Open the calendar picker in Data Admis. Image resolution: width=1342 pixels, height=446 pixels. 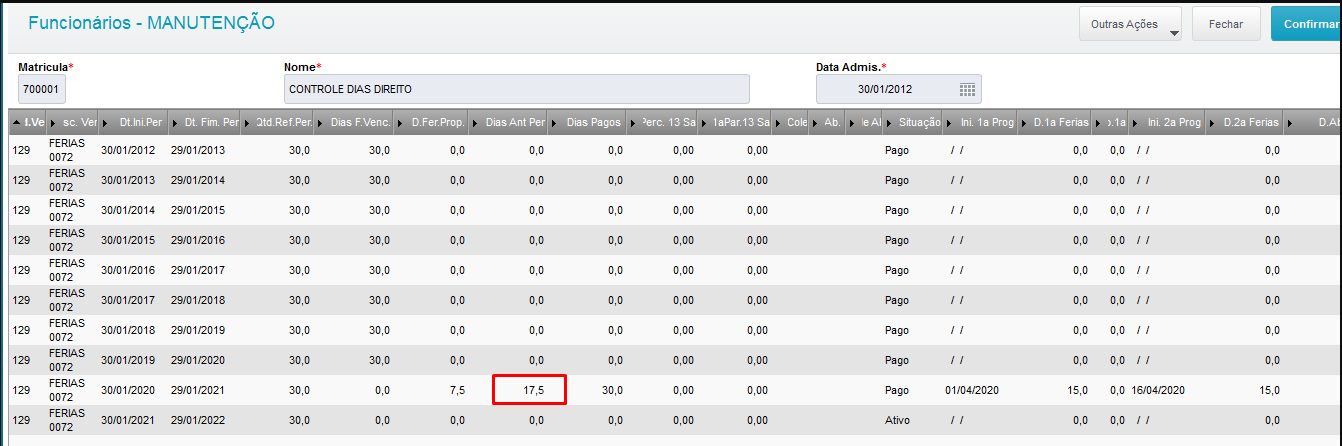coord(967,89)
